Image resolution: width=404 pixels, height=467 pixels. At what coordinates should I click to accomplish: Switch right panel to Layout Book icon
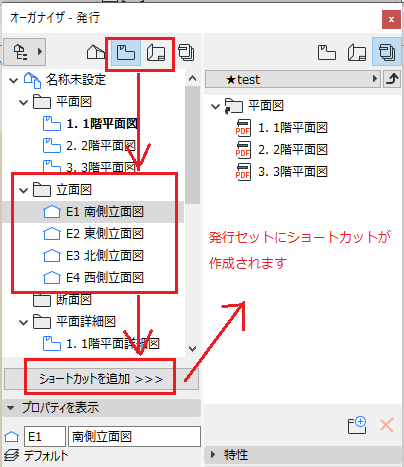357,52
